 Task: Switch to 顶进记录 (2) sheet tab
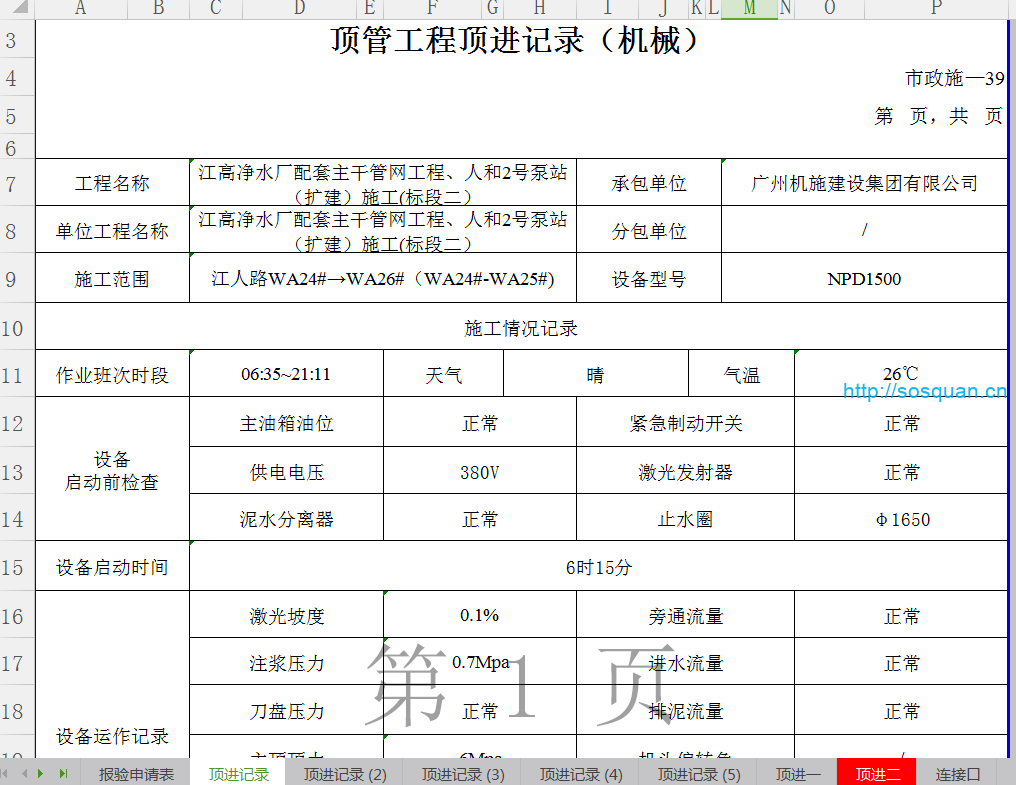(345, 774)
